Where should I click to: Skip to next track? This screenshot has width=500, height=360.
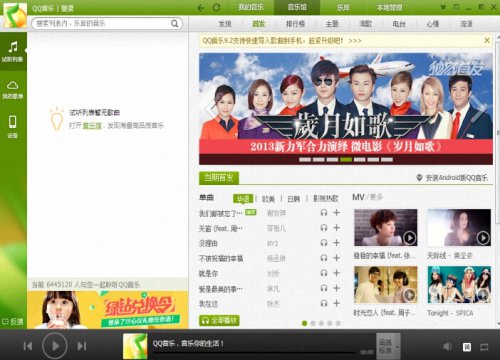tap(82, 346)
